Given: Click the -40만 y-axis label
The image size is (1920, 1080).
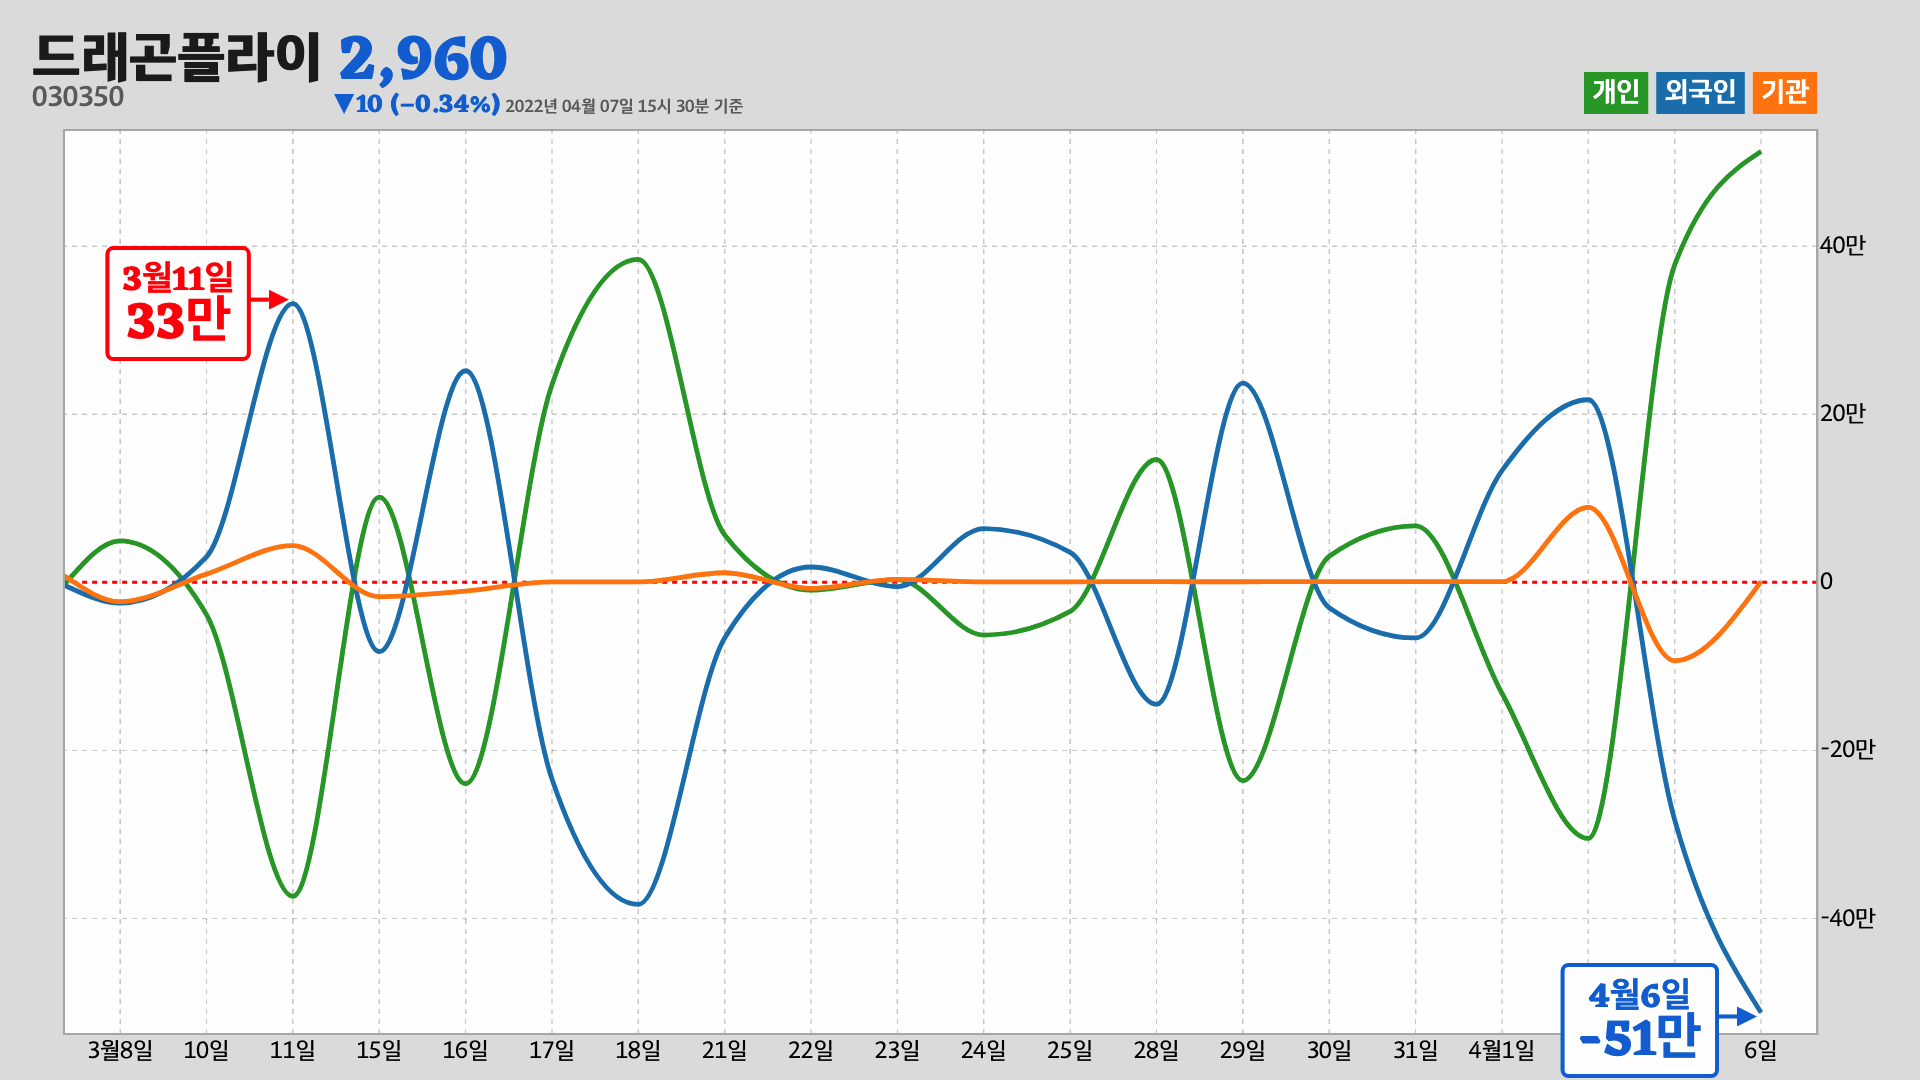Looking at the screenshot, I should 1848,918.
